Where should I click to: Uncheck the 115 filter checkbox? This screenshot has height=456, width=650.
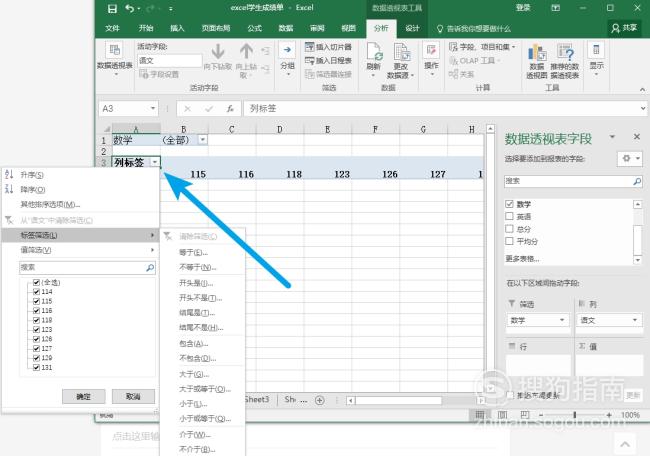point(36,301)
